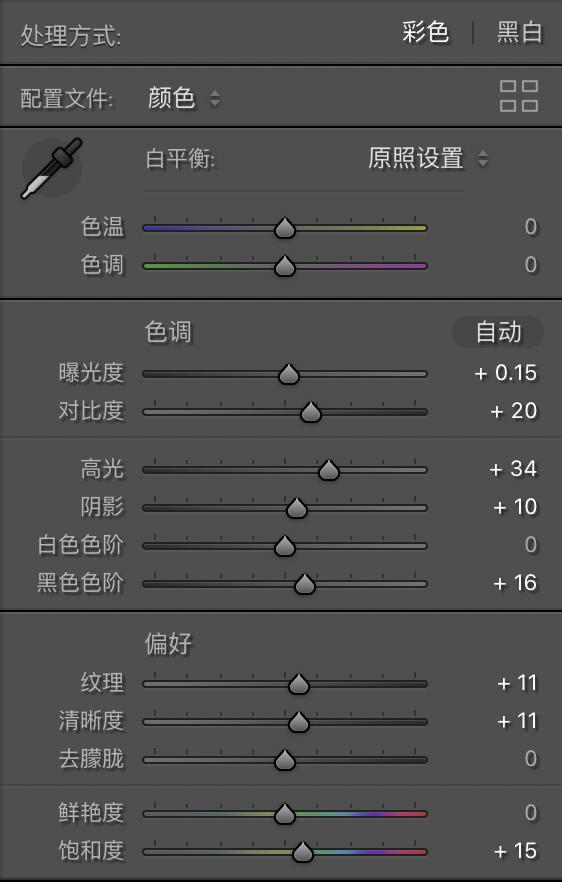Switch treatment to 黑白 black and white
This screenshot has height=882, width=562.
[x=519, y=32]
